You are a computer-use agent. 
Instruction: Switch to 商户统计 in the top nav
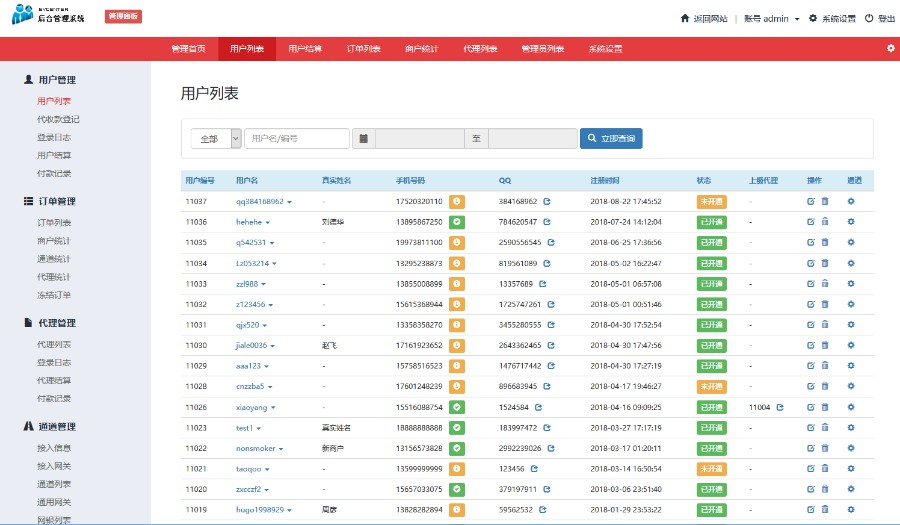tap(421, 49)
